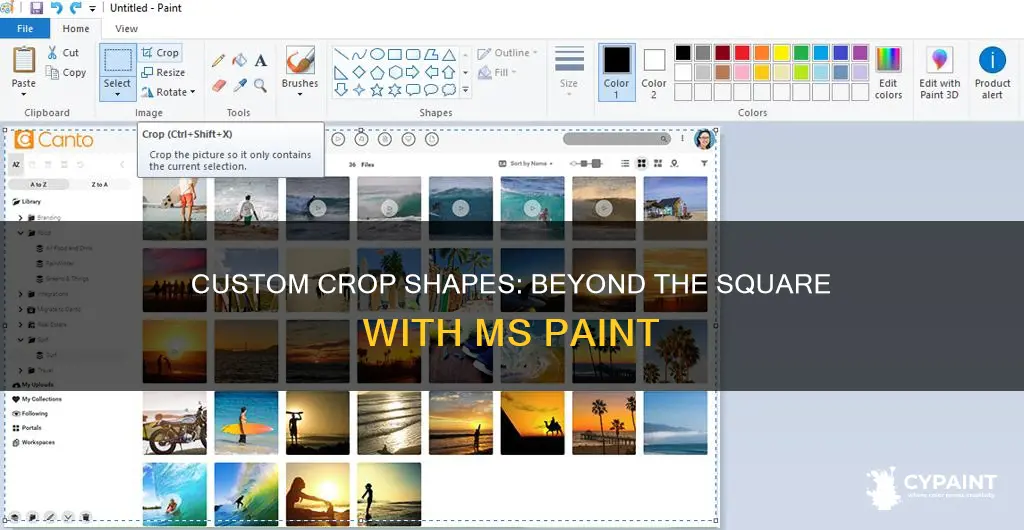Select the Magnifier tool
1024x530 pixels.
[261, 85]
